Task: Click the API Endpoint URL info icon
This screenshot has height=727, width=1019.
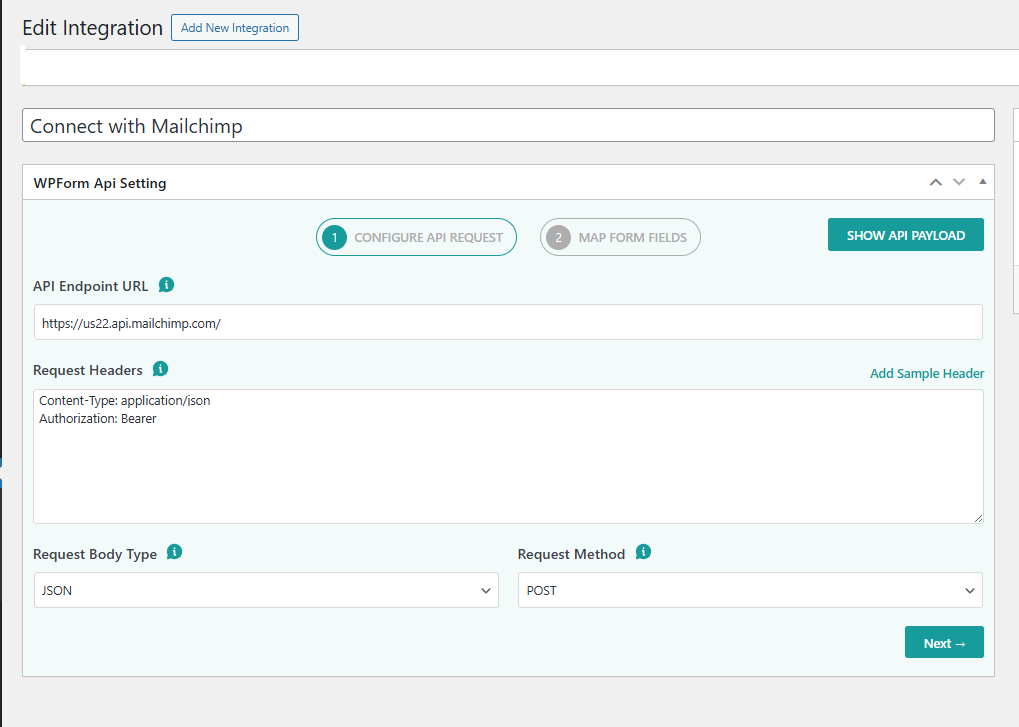Action: point(166,285)
